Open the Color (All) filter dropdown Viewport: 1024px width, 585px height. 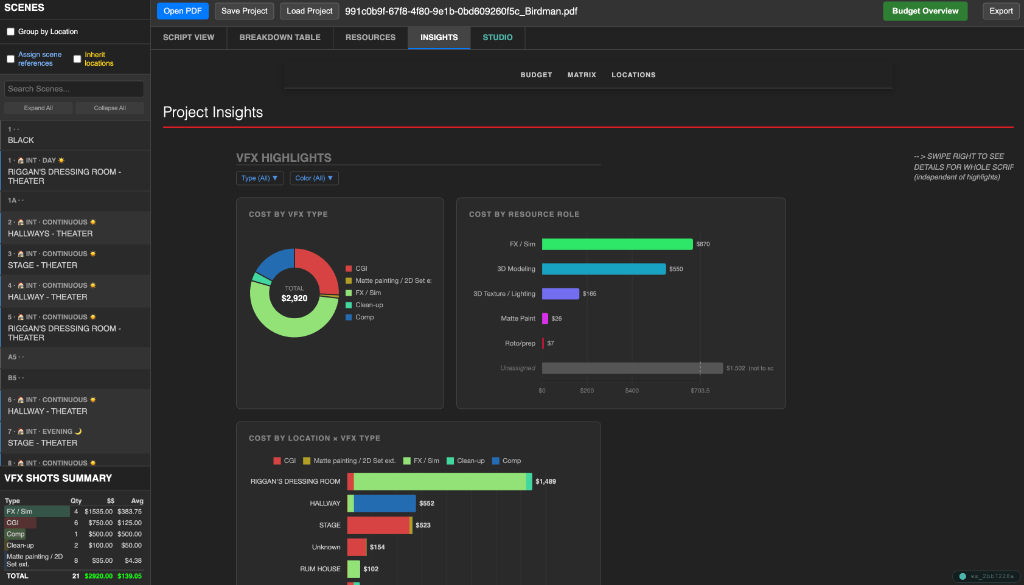[313, 178]
